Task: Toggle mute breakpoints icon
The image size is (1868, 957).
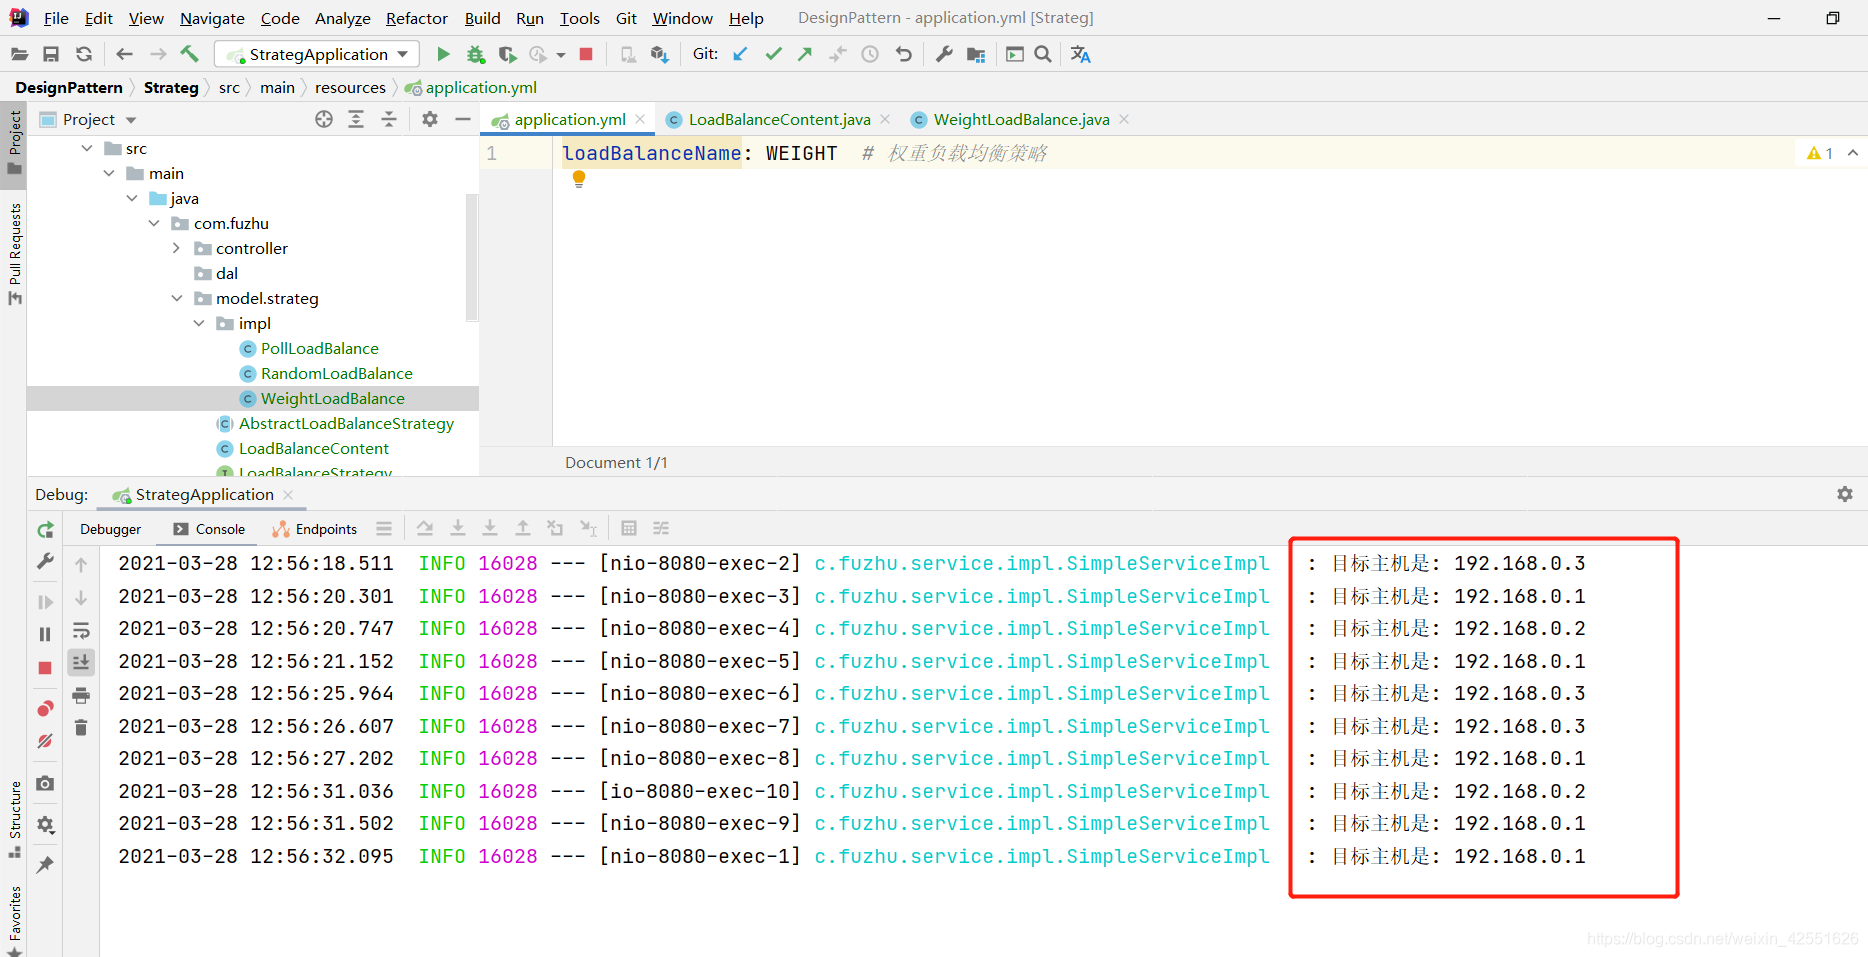Action: [x=45, y=741]
